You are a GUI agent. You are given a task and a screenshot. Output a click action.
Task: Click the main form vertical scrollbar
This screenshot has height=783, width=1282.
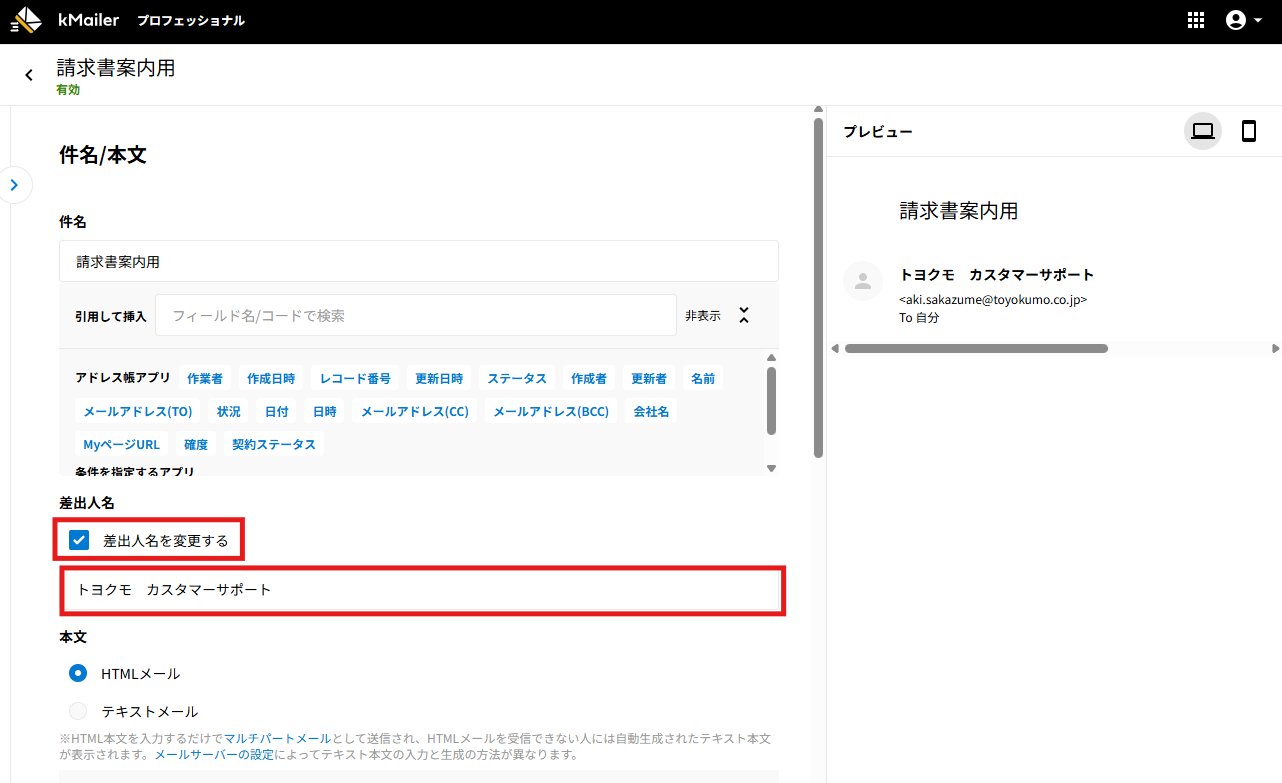tap(818, 287)
